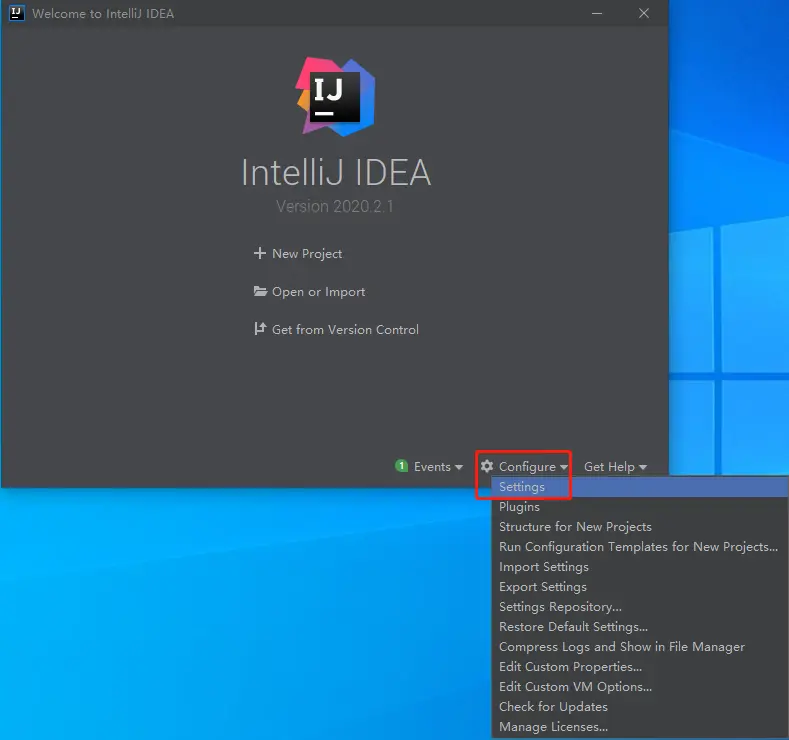Image resolution: width=789 pixels, height=740 pixels.
Task: Select Settings in the Configure menu
Action: click(640, 487)
